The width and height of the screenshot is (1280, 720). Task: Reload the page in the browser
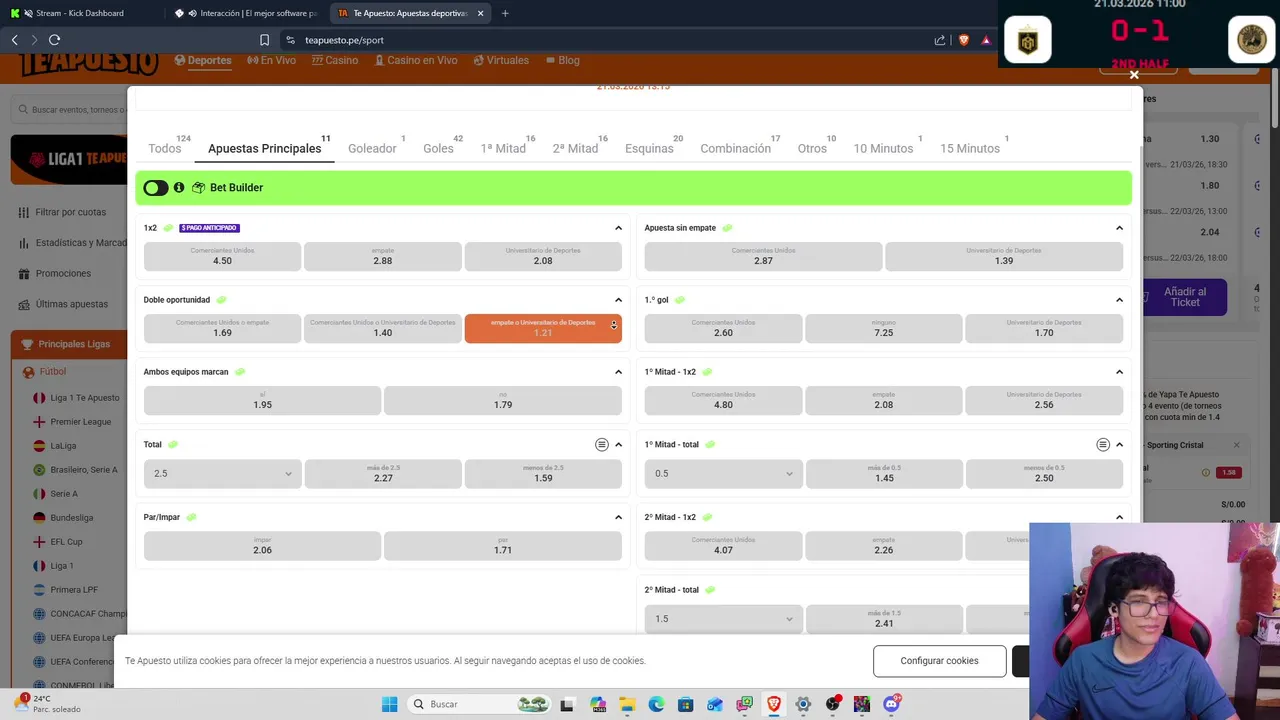point(55,40)
